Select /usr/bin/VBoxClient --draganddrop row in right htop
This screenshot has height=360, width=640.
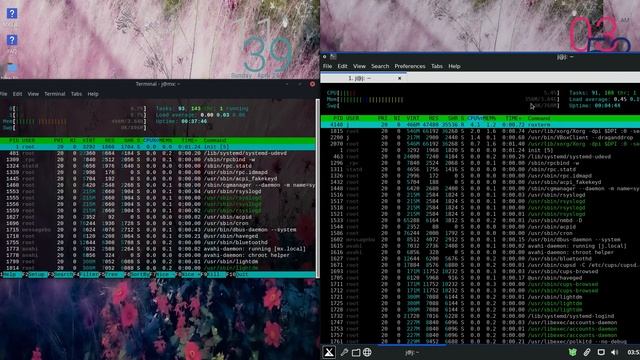(480, 138)
